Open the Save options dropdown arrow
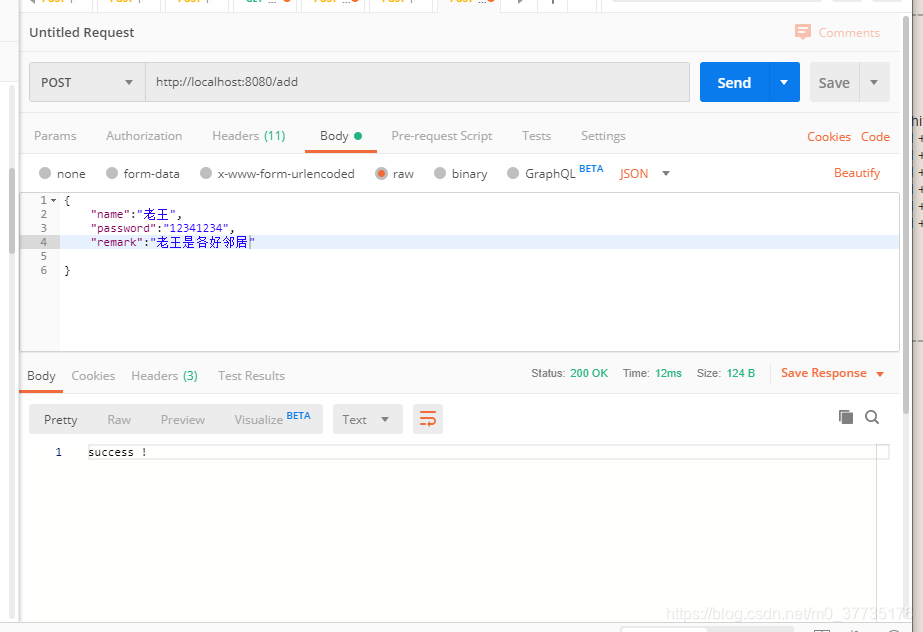923x632 pixels. pyautogui.click(x=874, y=82)
